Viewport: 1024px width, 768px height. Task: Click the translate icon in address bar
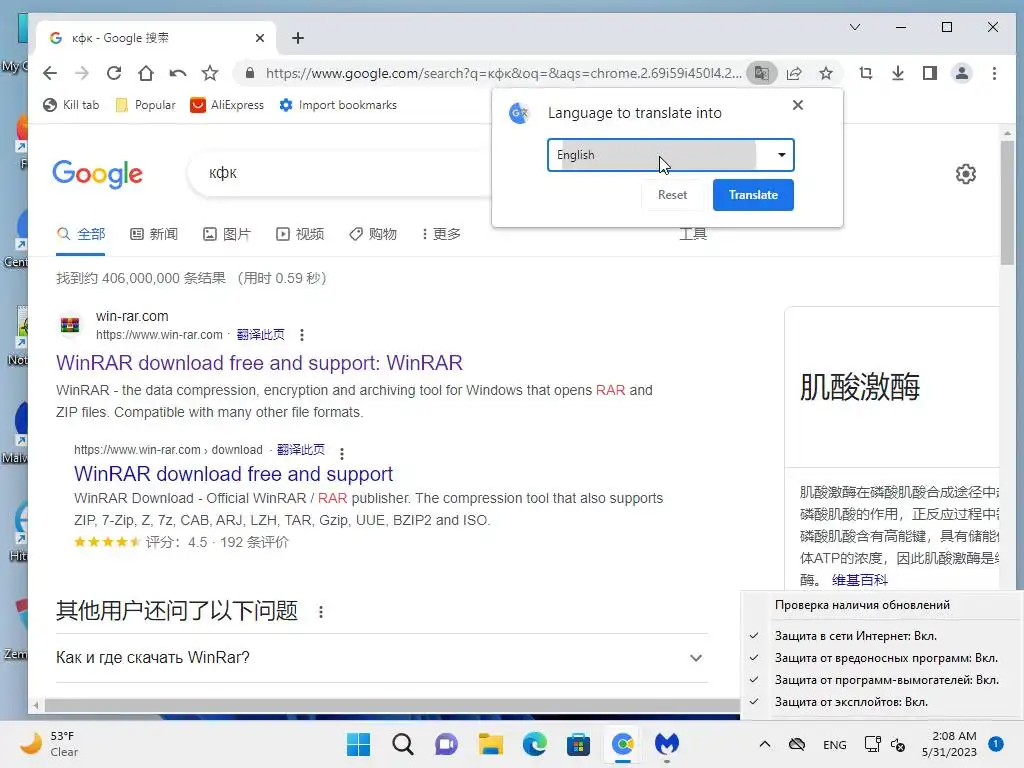click(761, 73)
